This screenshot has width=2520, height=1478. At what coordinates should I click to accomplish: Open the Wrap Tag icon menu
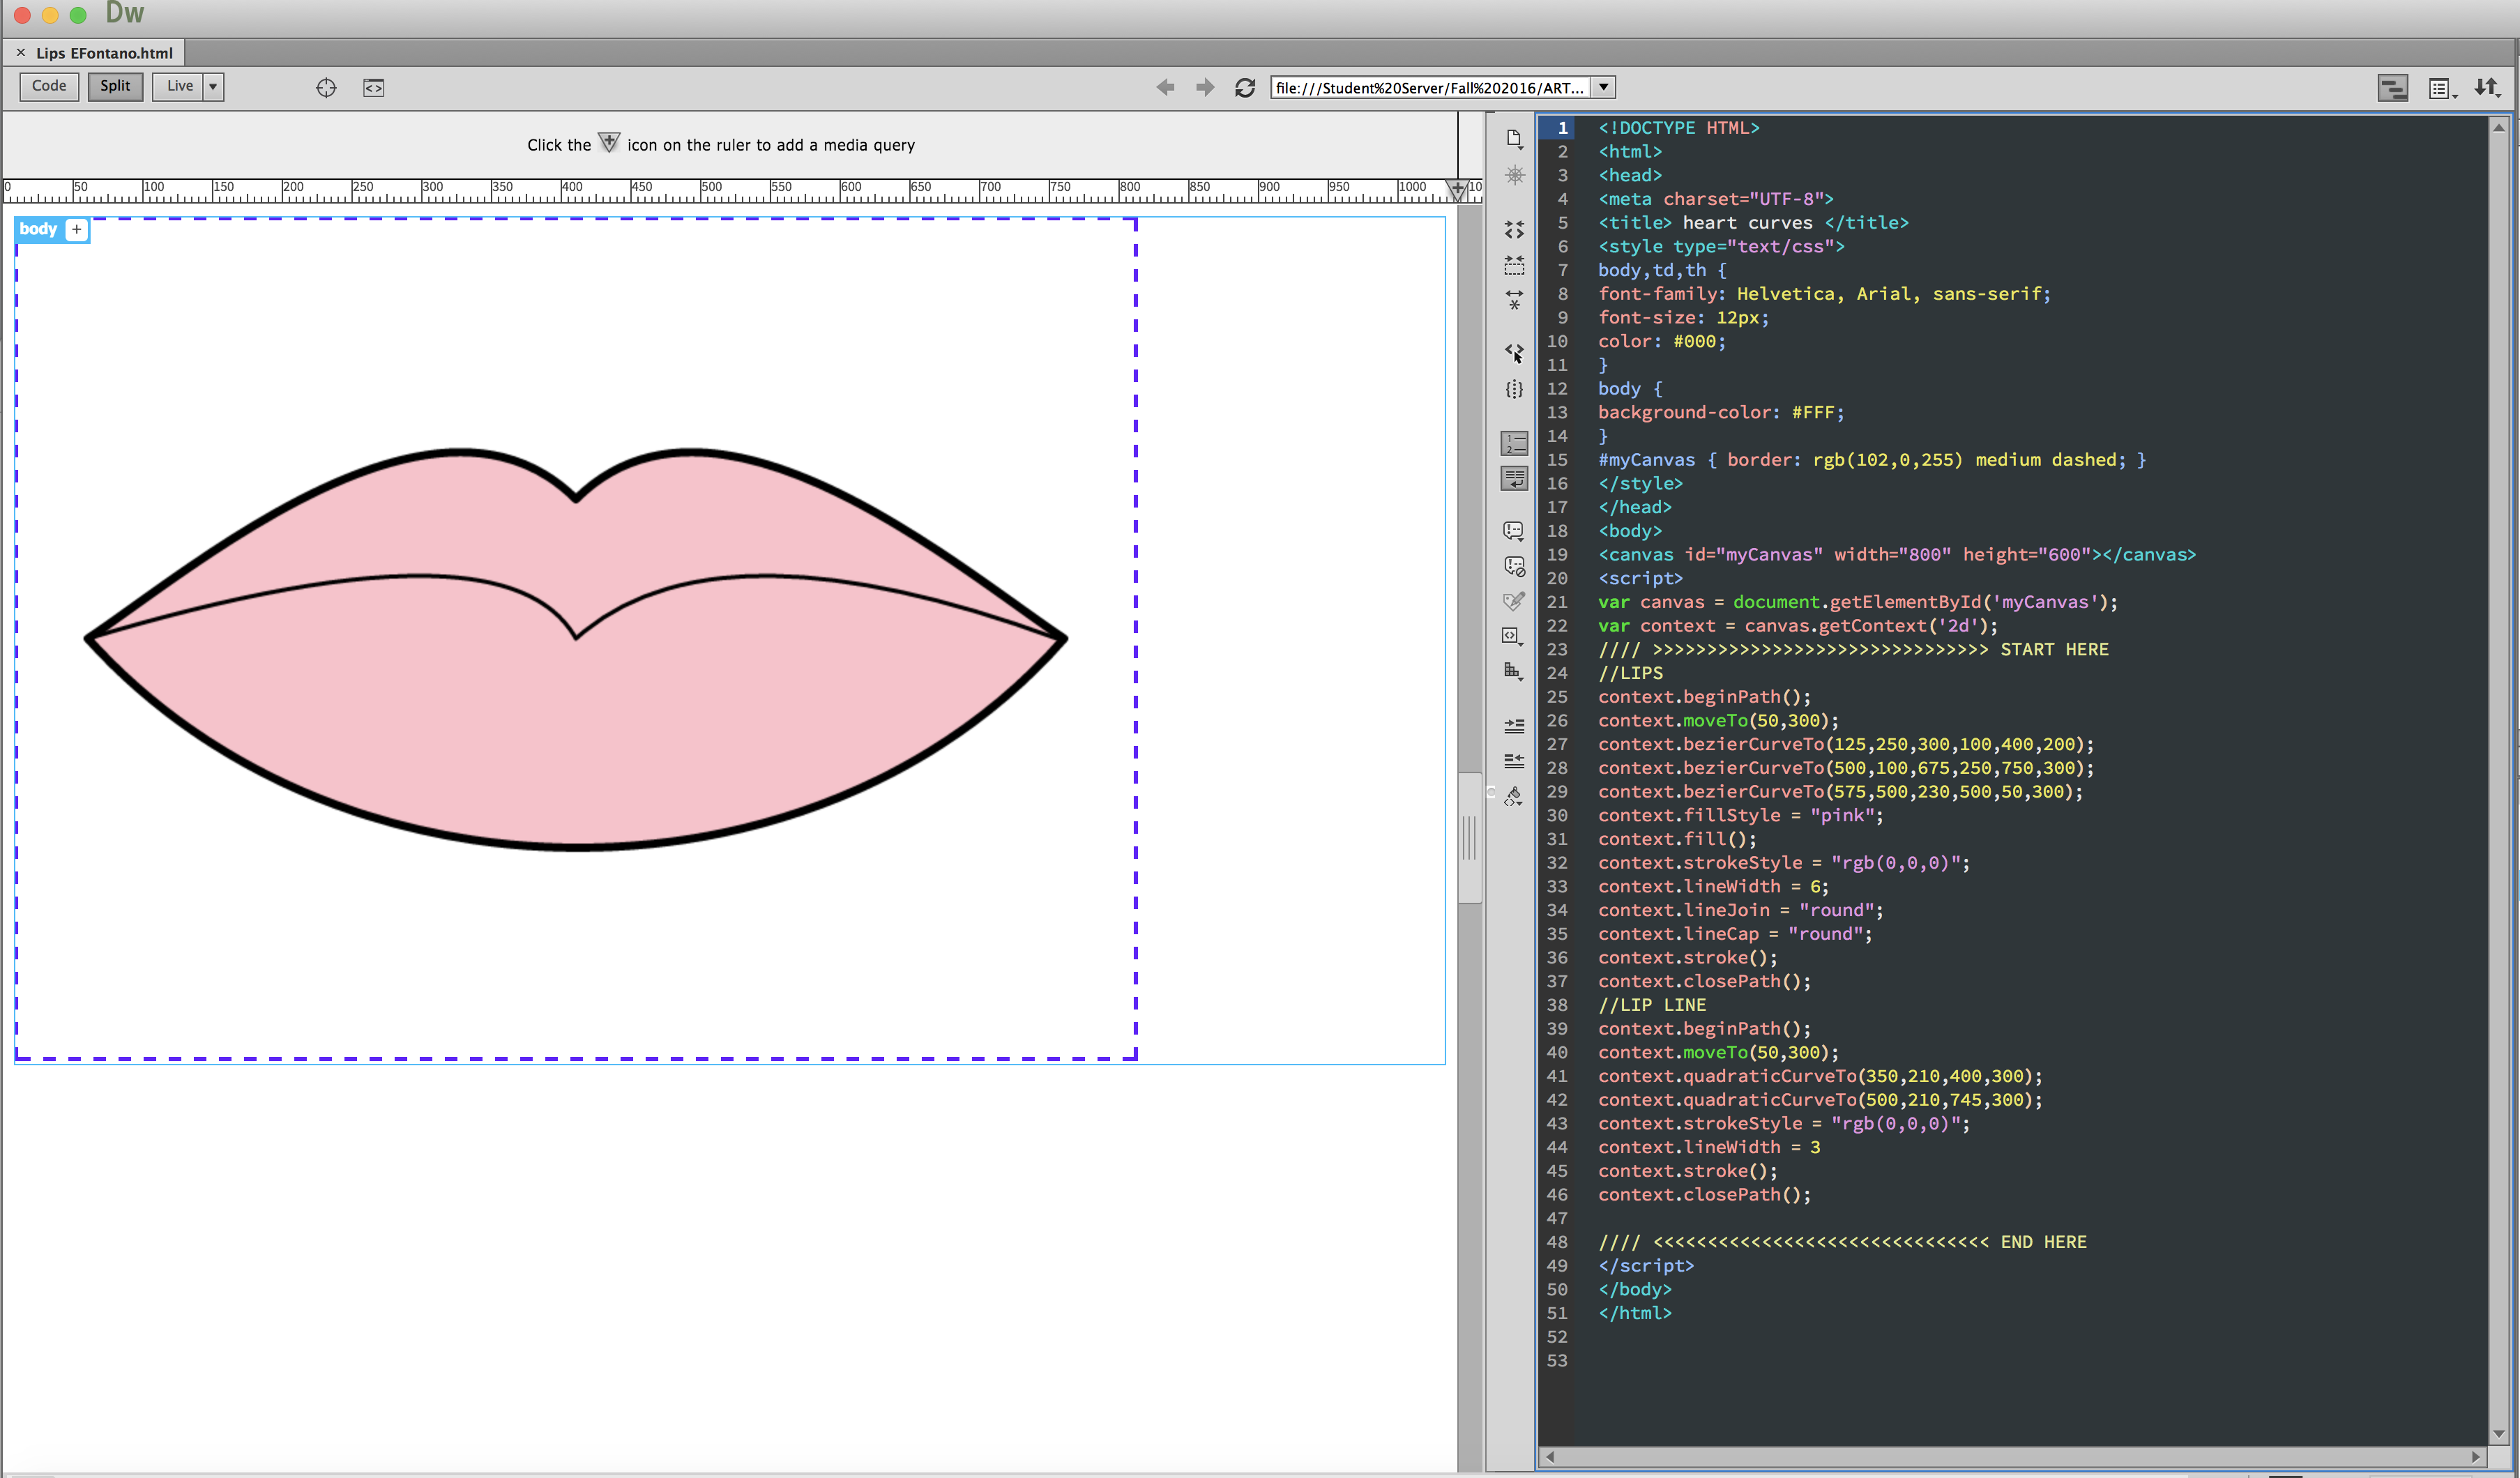tap(1514, 636)
